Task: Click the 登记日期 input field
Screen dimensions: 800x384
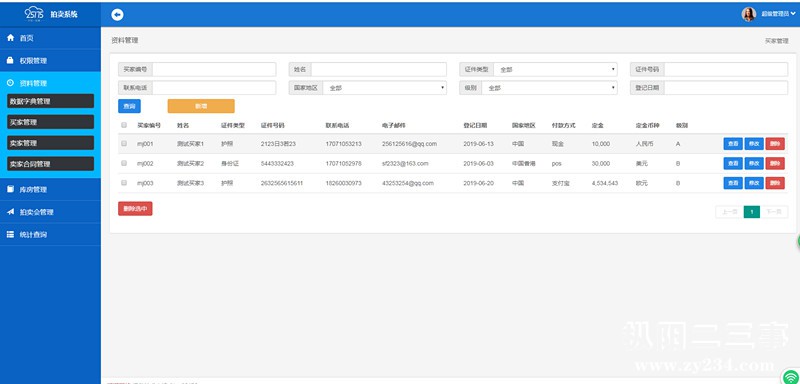Action: [x=726, y=88]
